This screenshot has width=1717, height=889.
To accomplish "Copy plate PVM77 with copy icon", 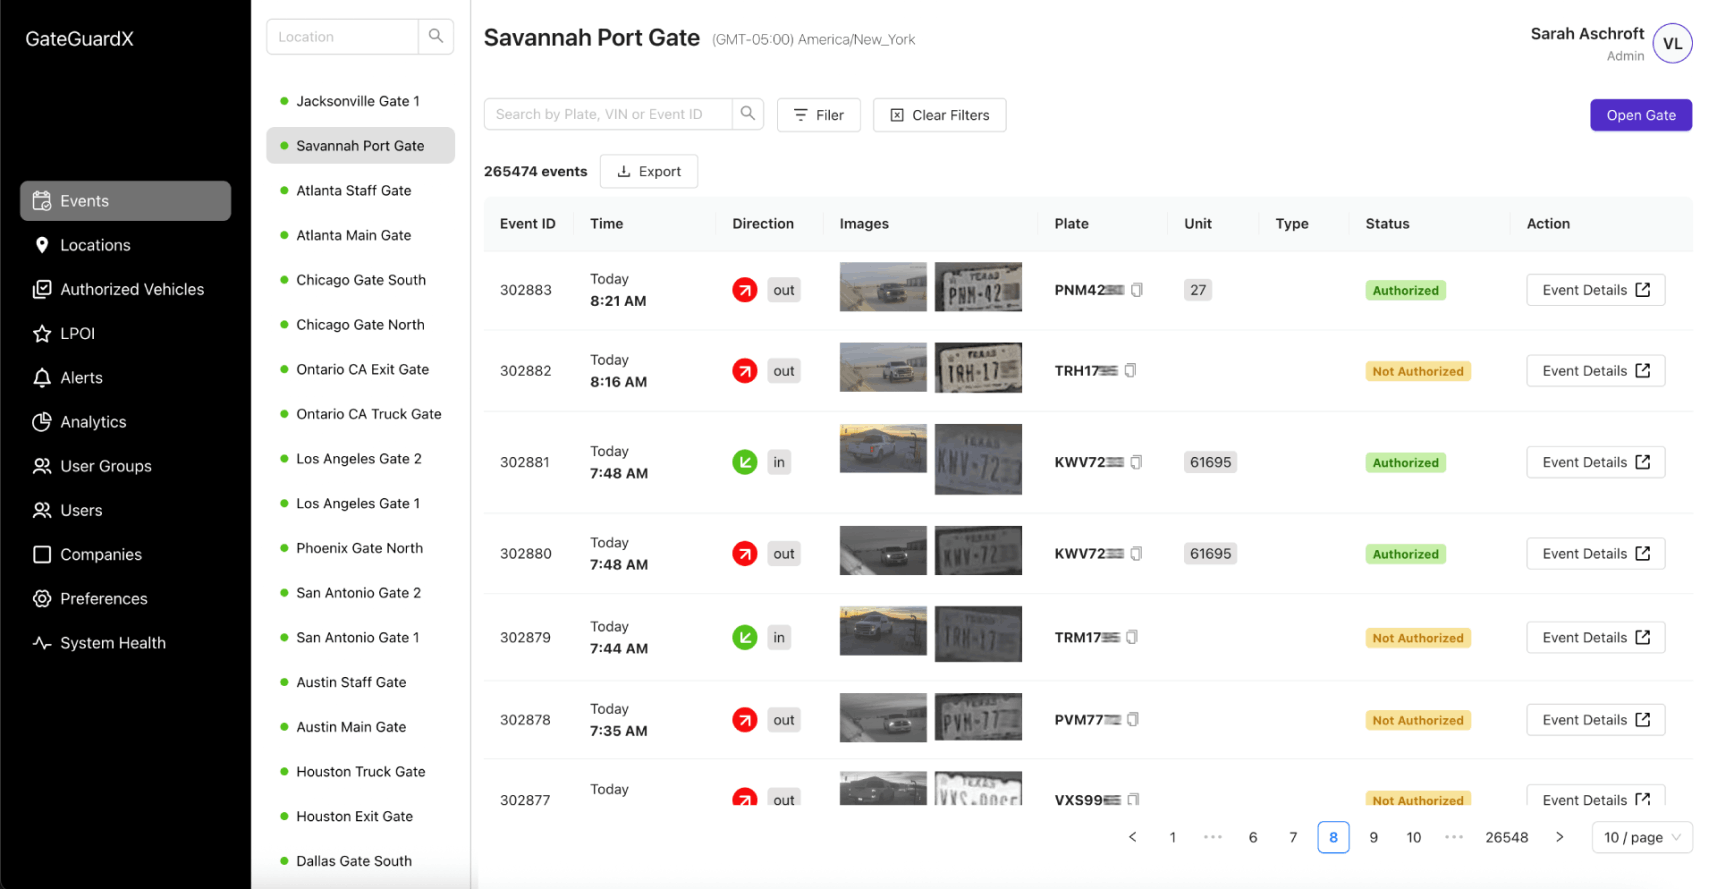I will [x=1133, y=719].
